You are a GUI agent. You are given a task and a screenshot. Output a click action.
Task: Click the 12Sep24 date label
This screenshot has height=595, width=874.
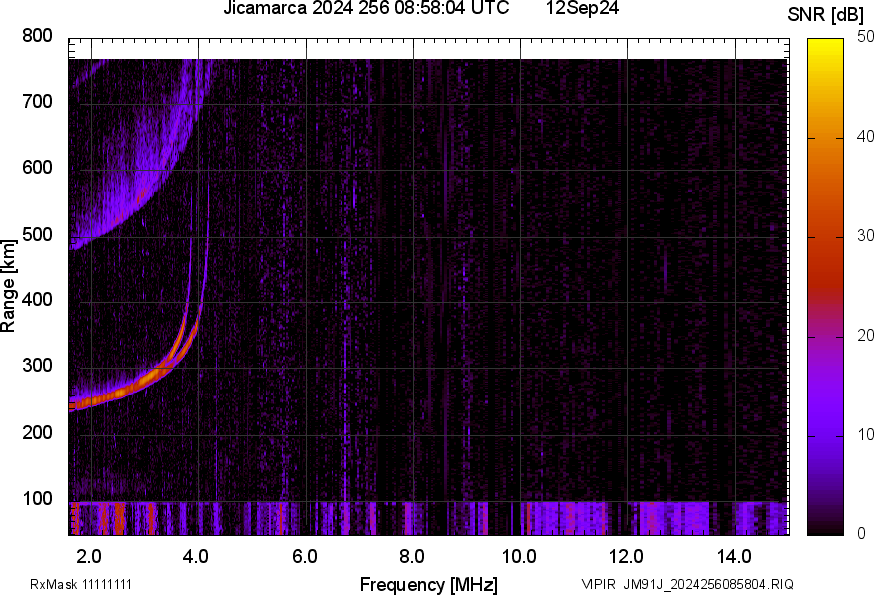click(x=583, y=9)
